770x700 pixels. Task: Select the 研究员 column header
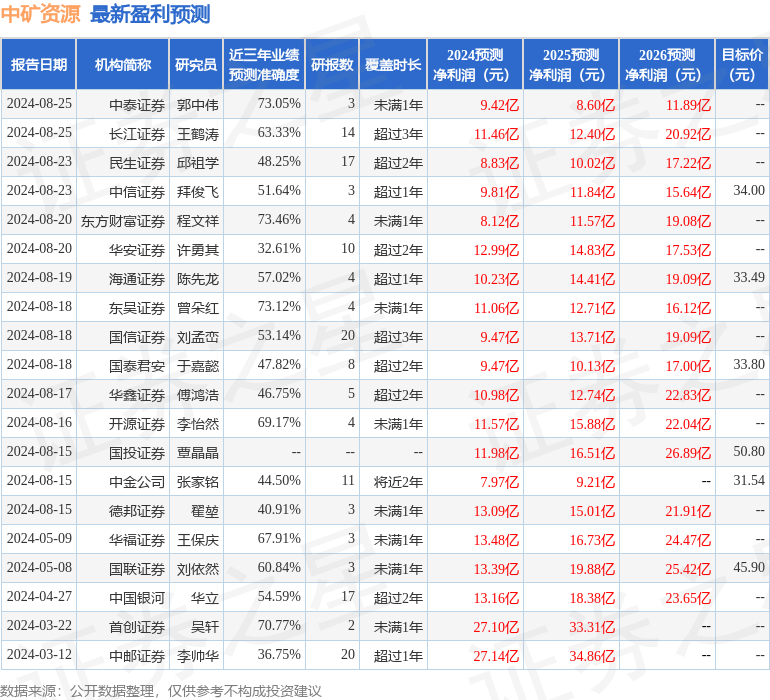click(x=195, y=65)
